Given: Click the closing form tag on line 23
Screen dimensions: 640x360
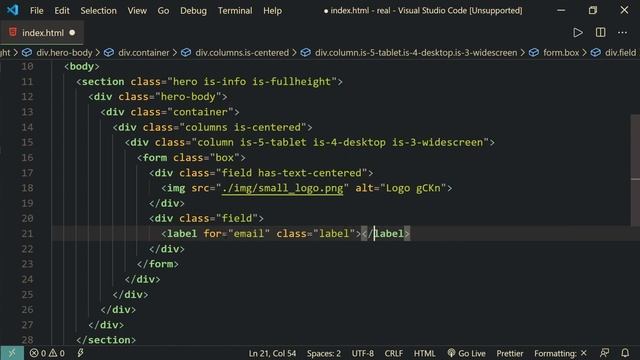Looking at the screenshot, I should click(x=158, y=264).
